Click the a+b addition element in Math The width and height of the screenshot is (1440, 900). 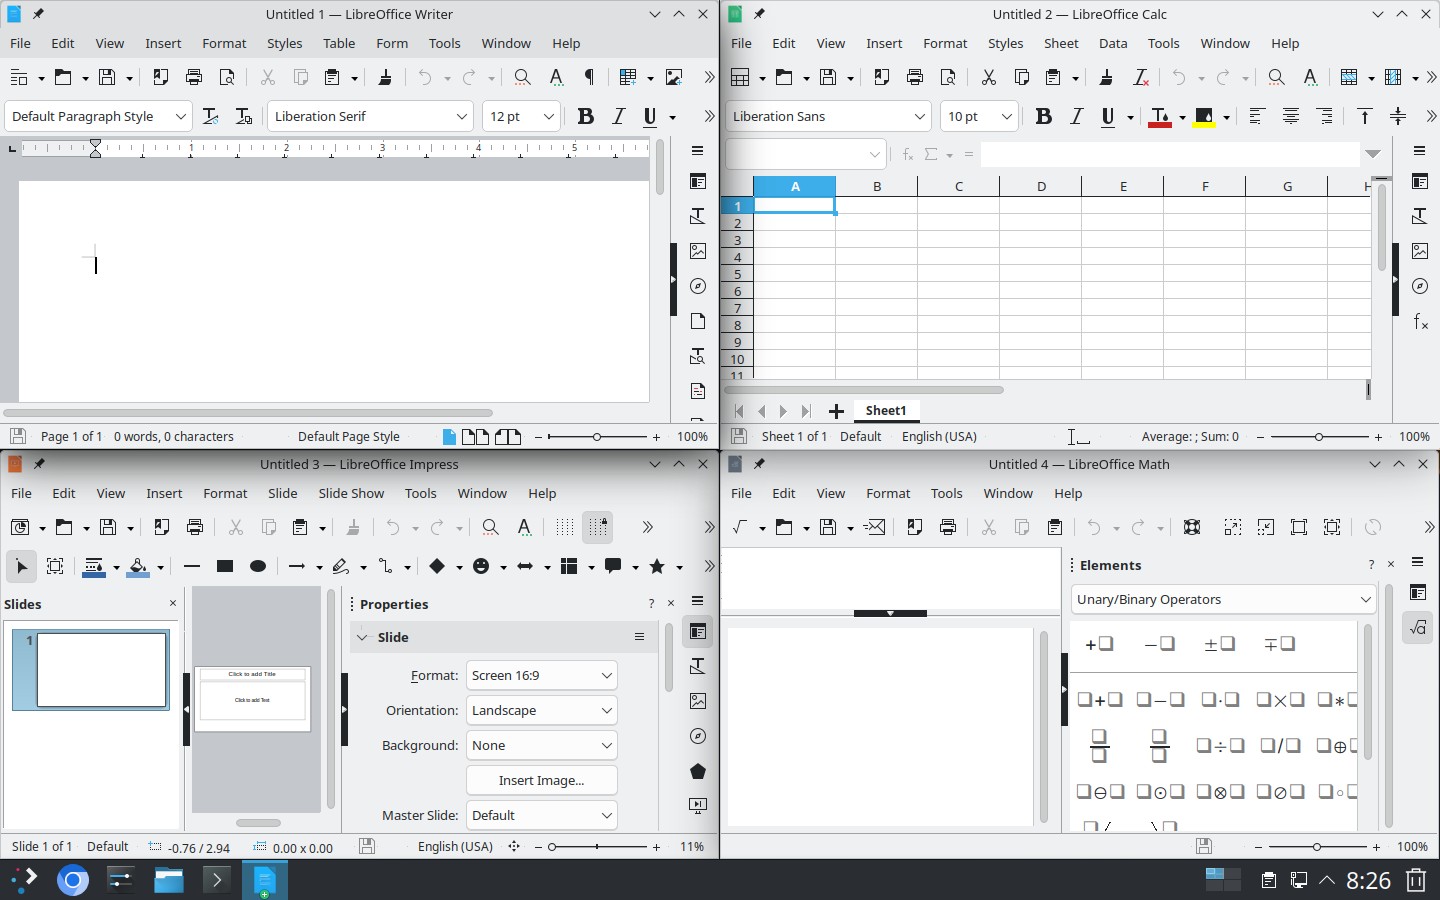point(1099,700)
